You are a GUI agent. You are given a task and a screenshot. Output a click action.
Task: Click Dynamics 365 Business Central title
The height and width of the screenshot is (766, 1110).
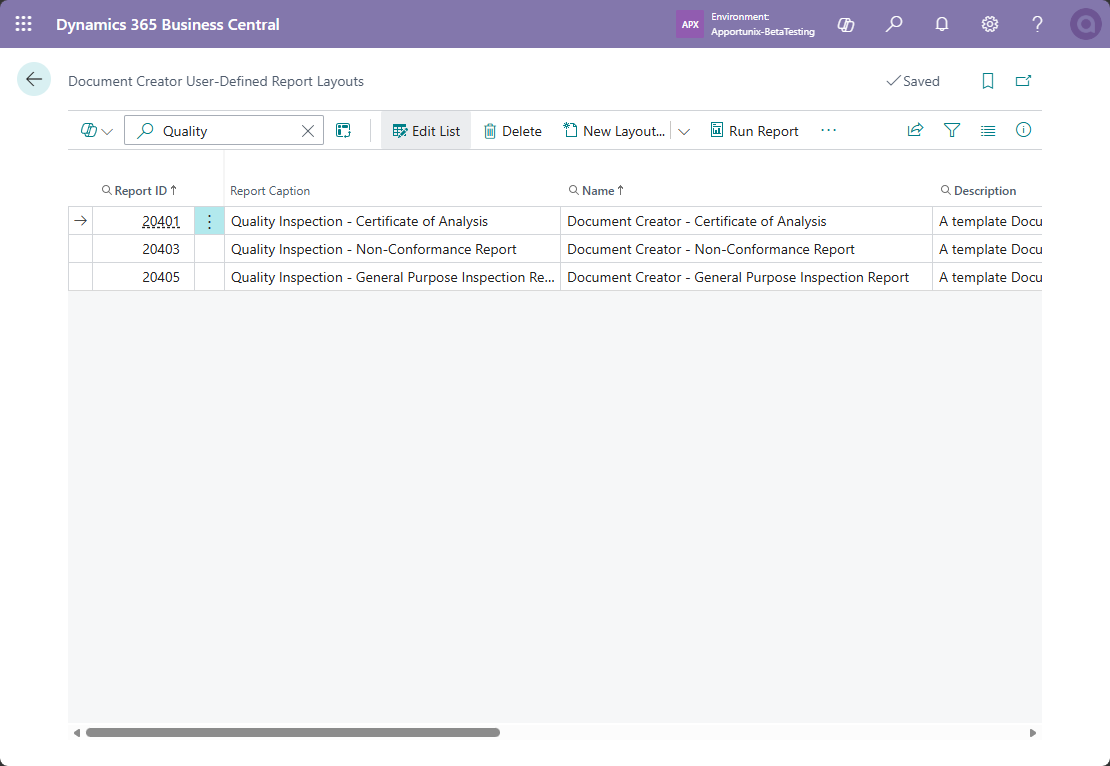168,24
